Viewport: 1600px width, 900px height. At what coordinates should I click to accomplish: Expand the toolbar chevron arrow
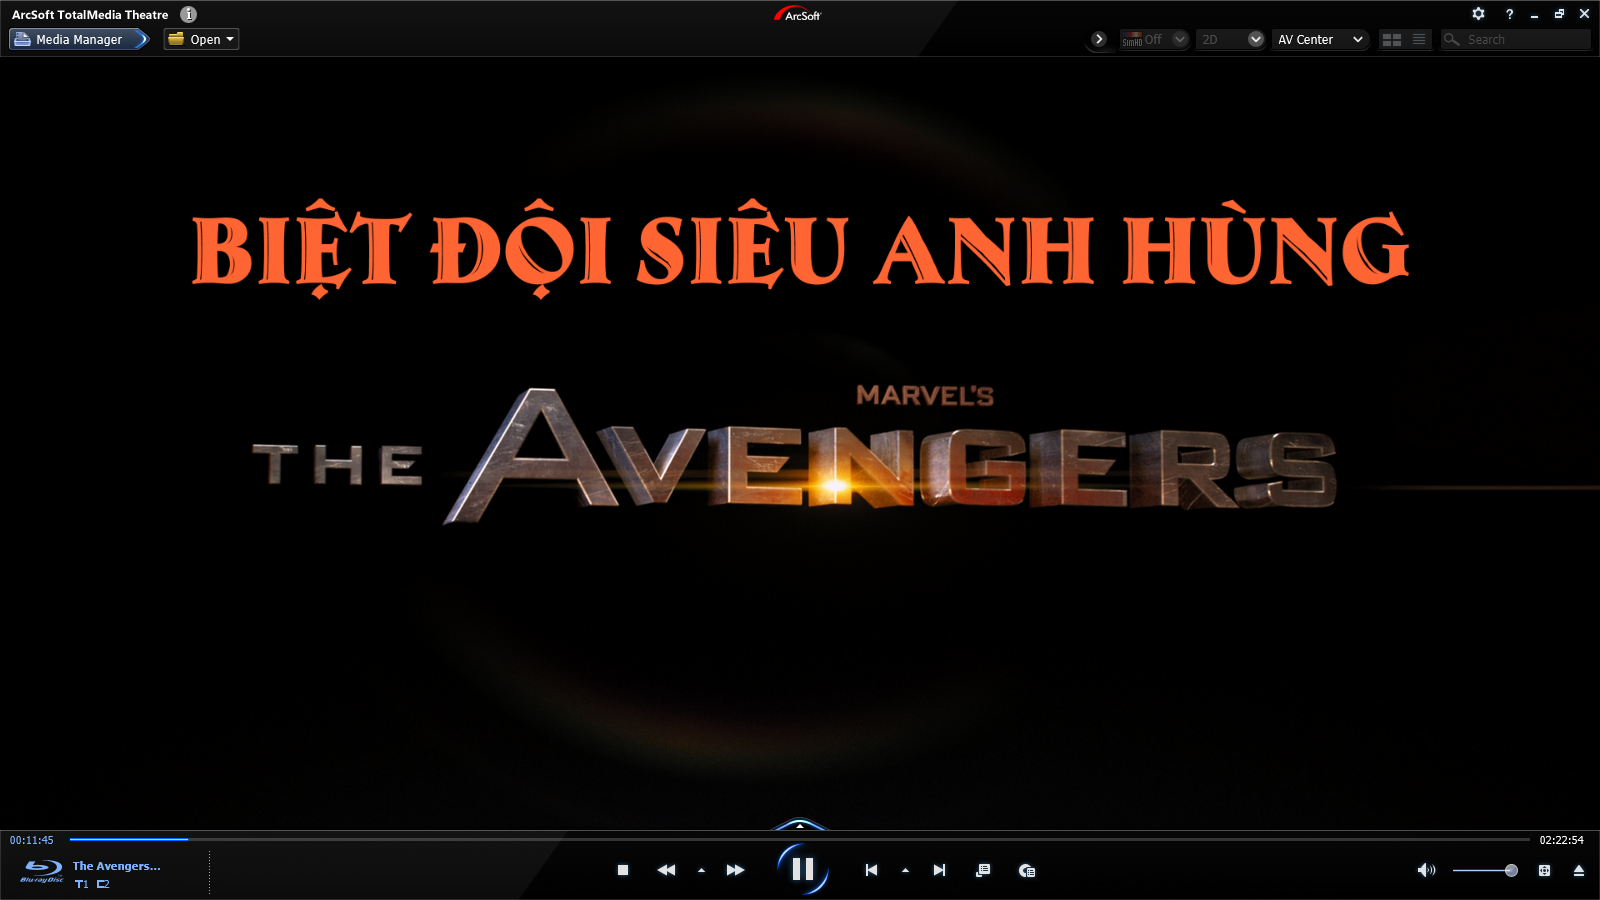pos(1099,39)
